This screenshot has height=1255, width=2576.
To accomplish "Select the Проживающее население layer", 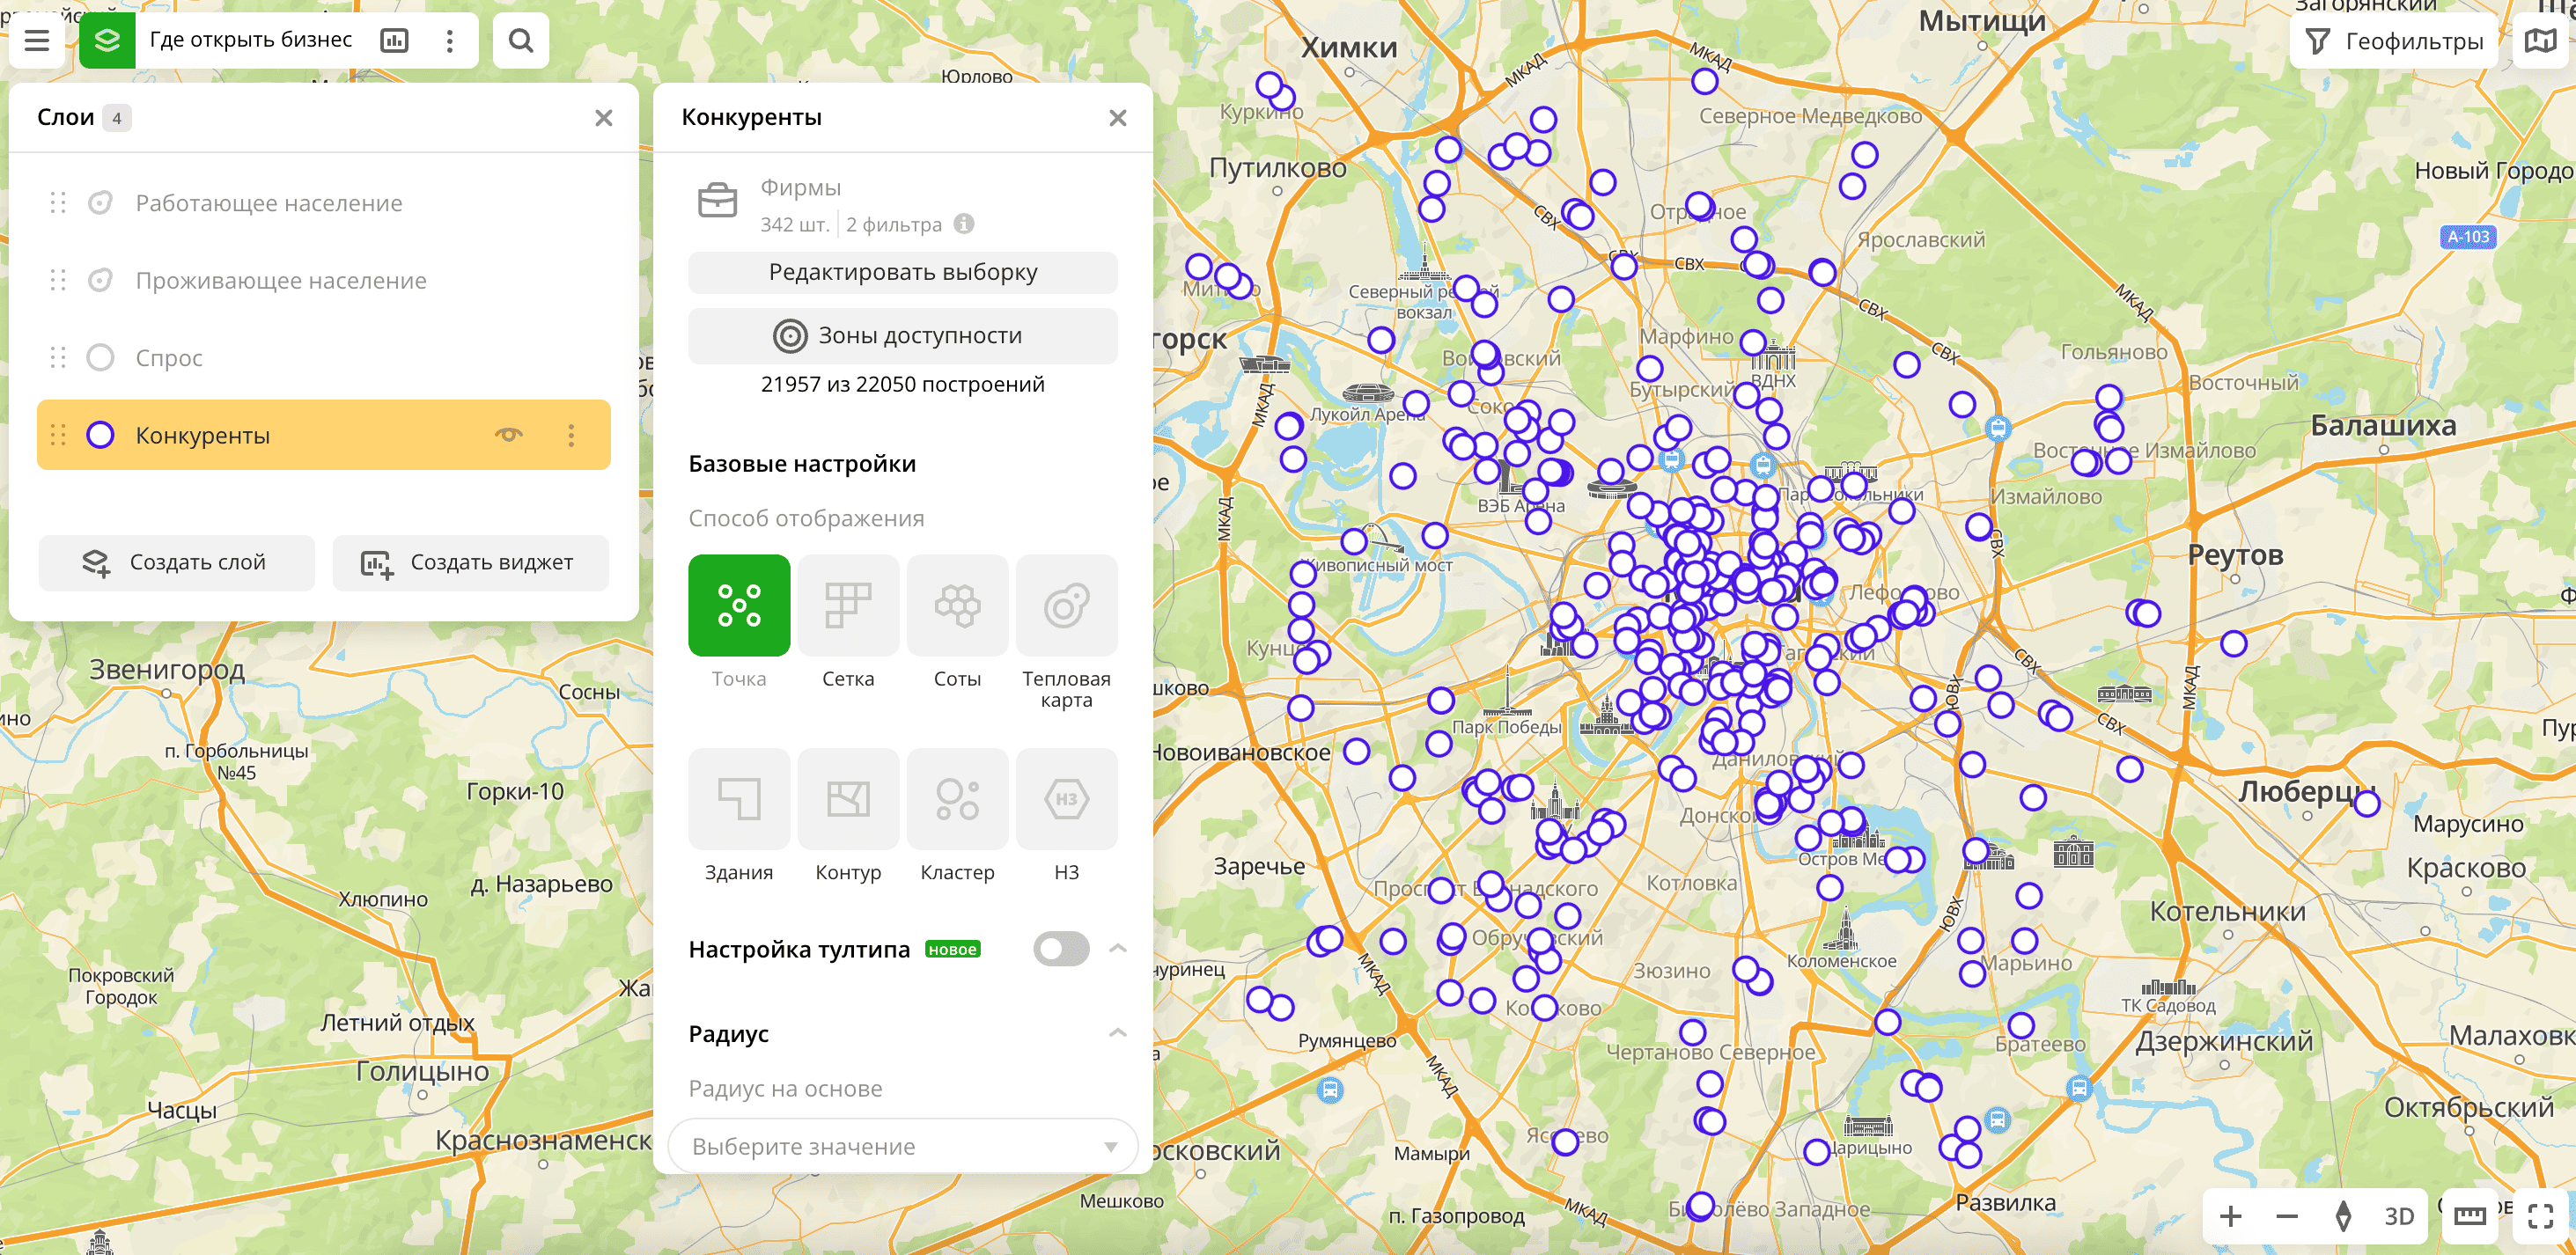I will [x=324, y=280].
